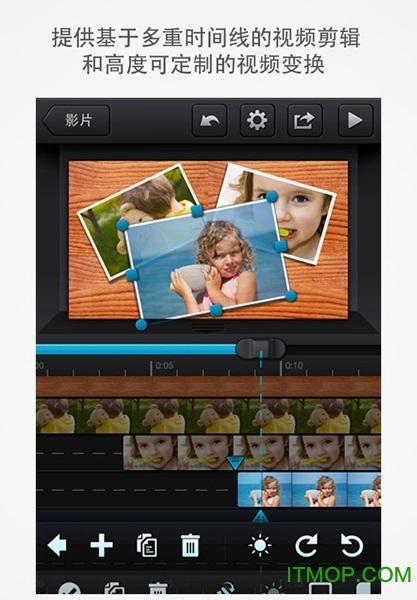This screenshot has height=600, width=417.
Task: Open brightness adjustment sun icon
Action: coord(260,545)
